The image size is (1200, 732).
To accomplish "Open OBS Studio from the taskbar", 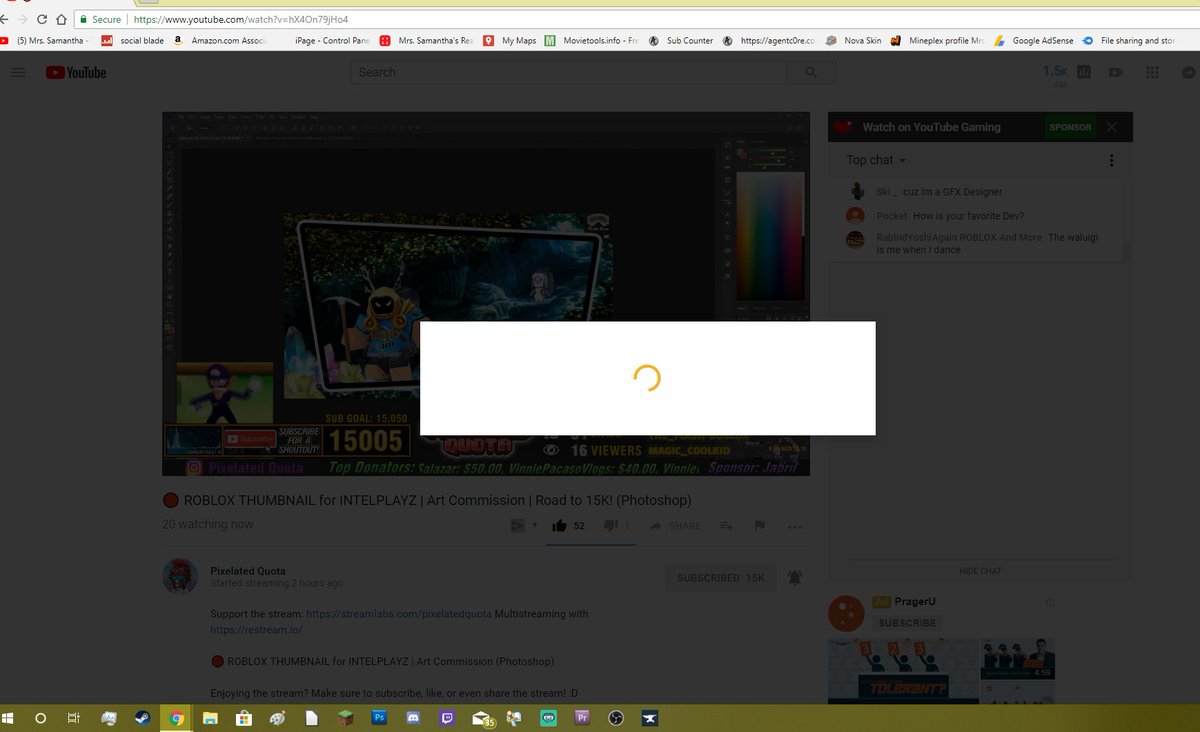I will tap(617, 718).
